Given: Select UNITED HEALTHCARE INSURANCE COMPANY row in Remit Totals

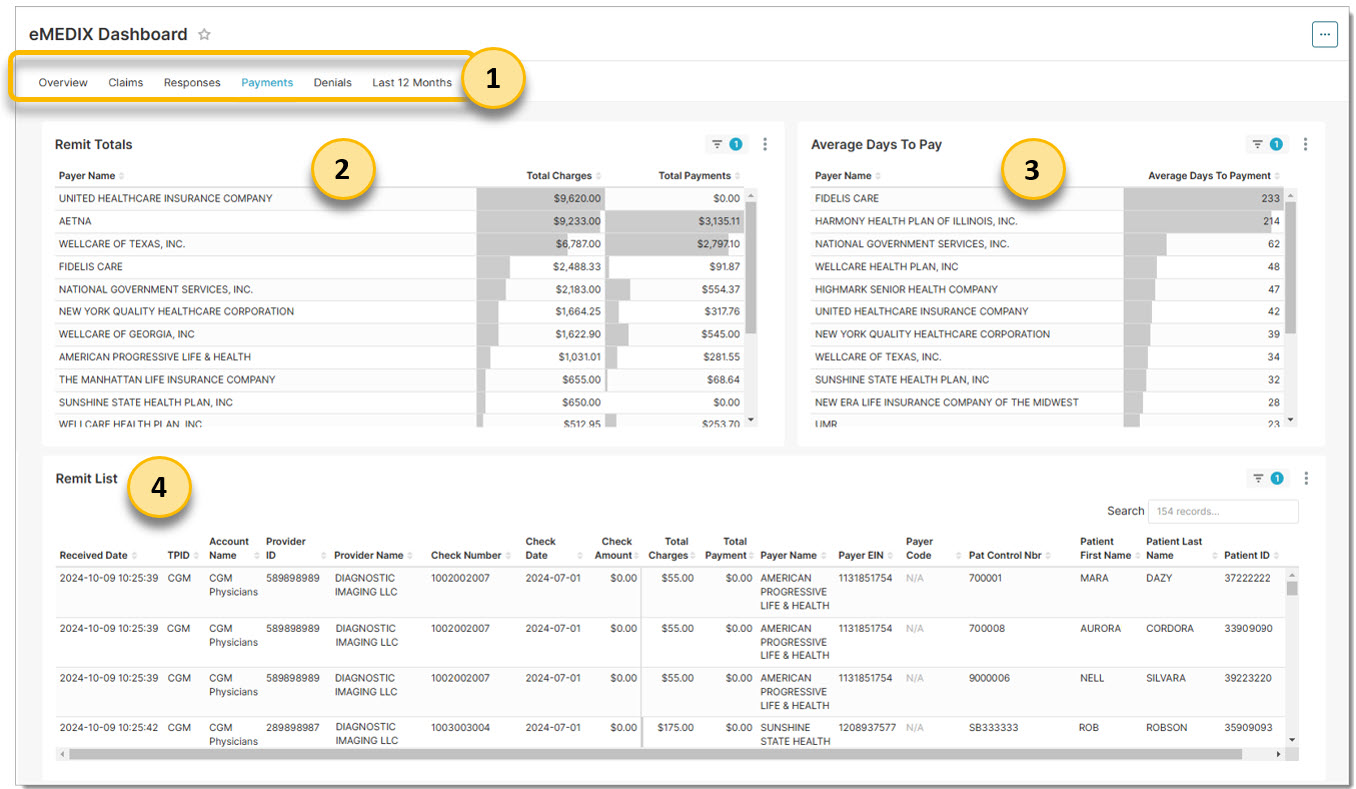Looking at the screenshot, I should 399,199.
